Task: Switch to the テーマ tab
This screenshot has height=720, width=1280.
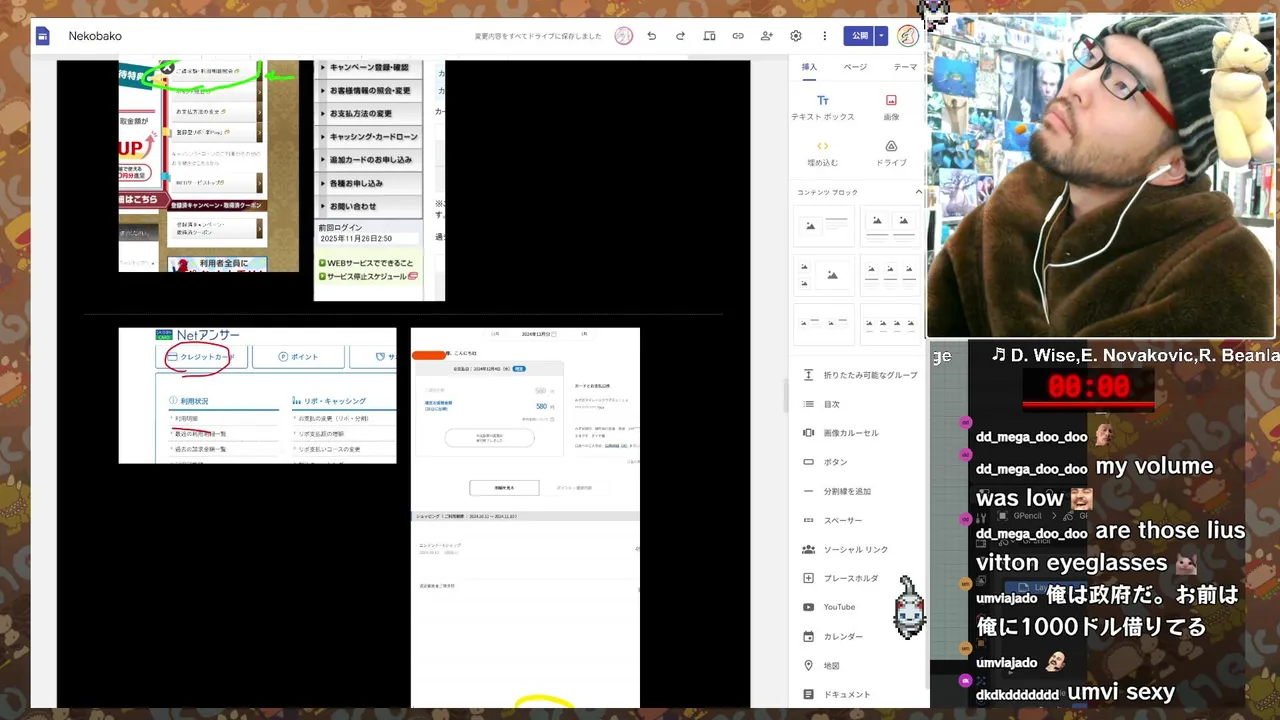Action: (x=905, y=67)
